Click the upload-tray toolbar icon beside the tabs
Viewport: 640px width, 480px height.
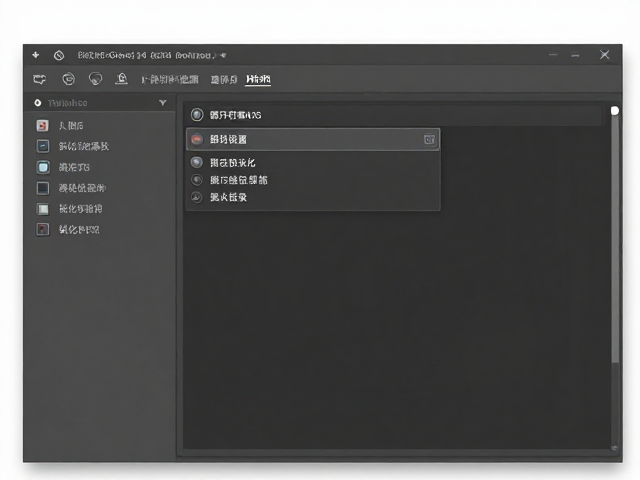click(121, 78)
